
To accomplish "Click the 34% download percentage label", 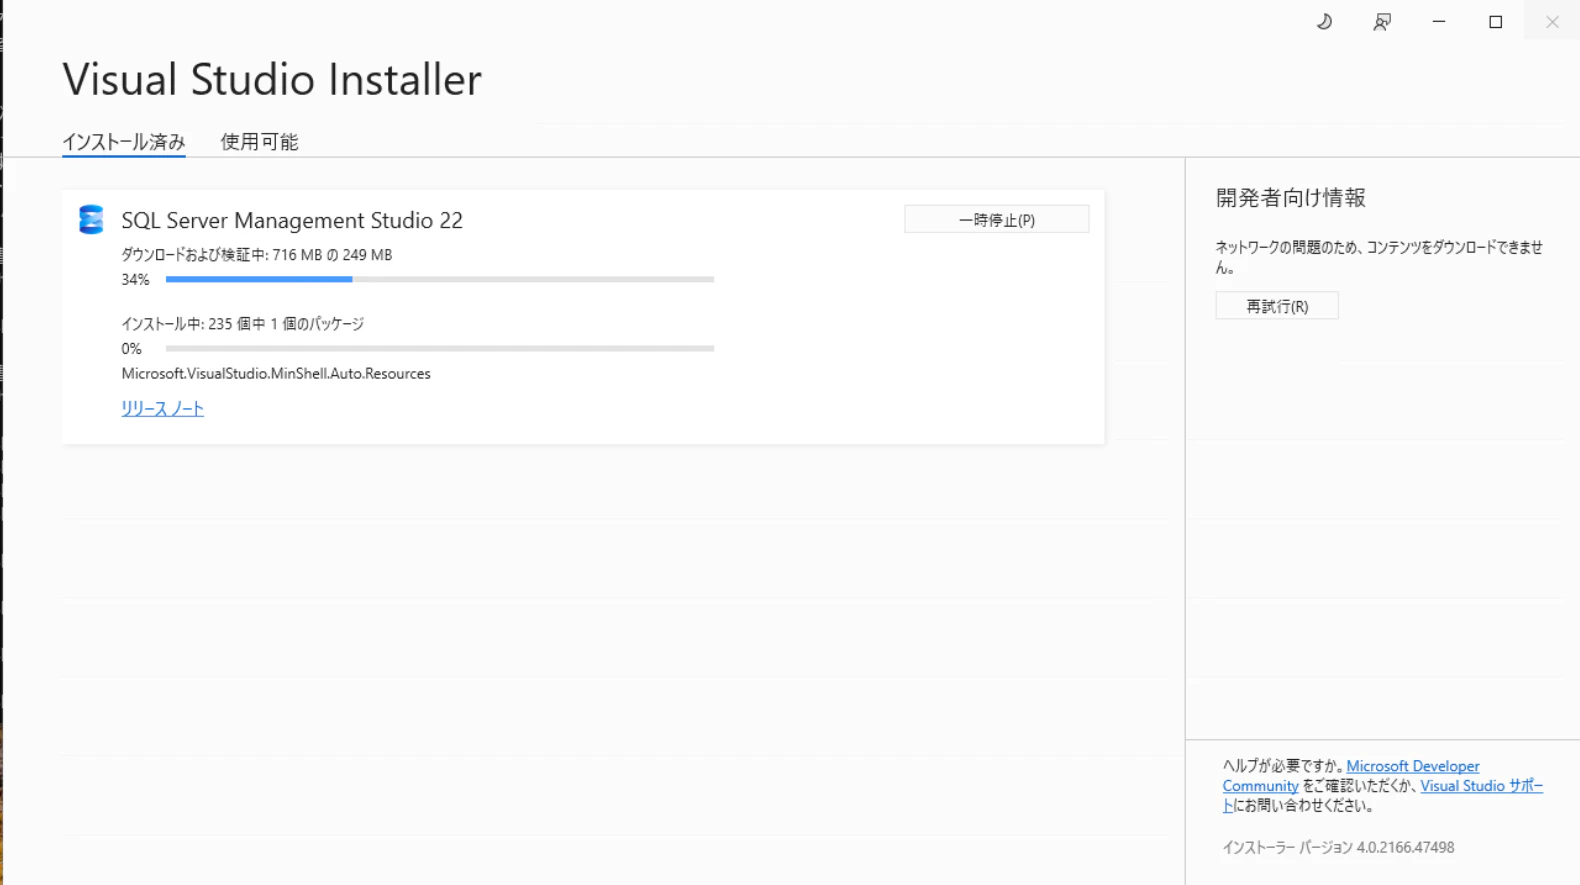I will tap(135, 280).
